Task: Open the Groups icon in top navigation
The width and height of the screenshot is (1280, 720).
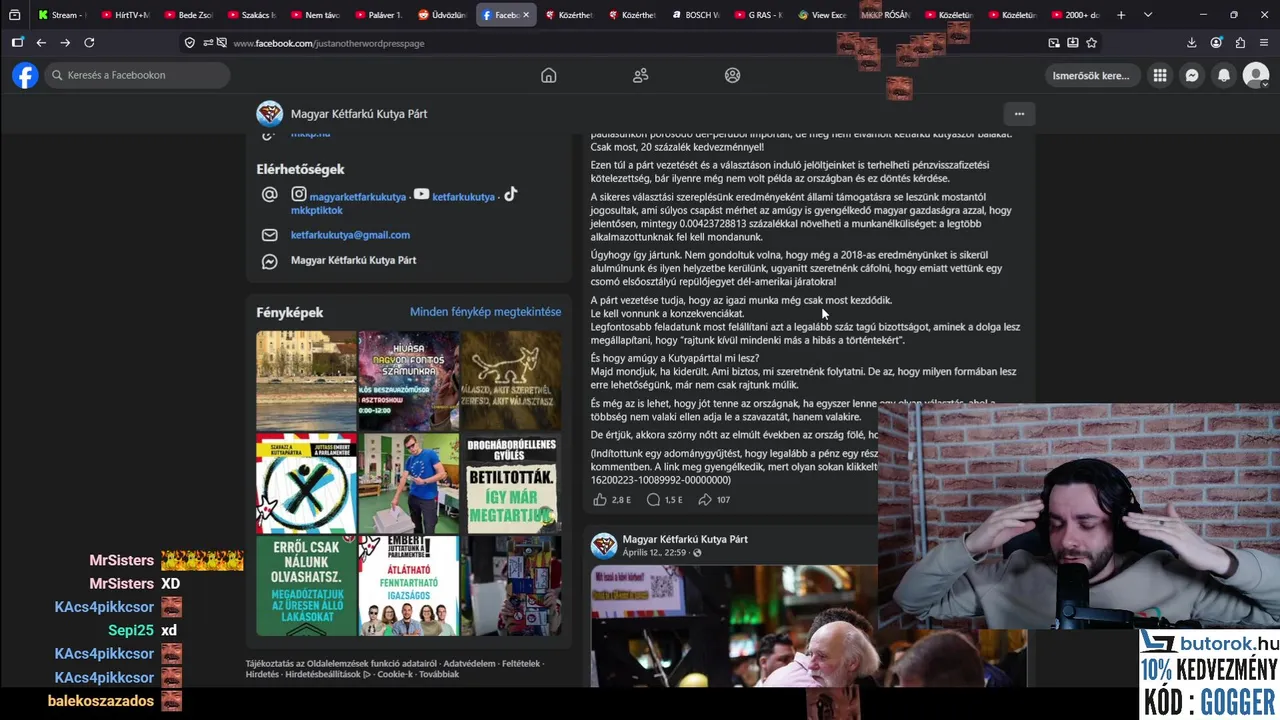Action: pos(732,75)
